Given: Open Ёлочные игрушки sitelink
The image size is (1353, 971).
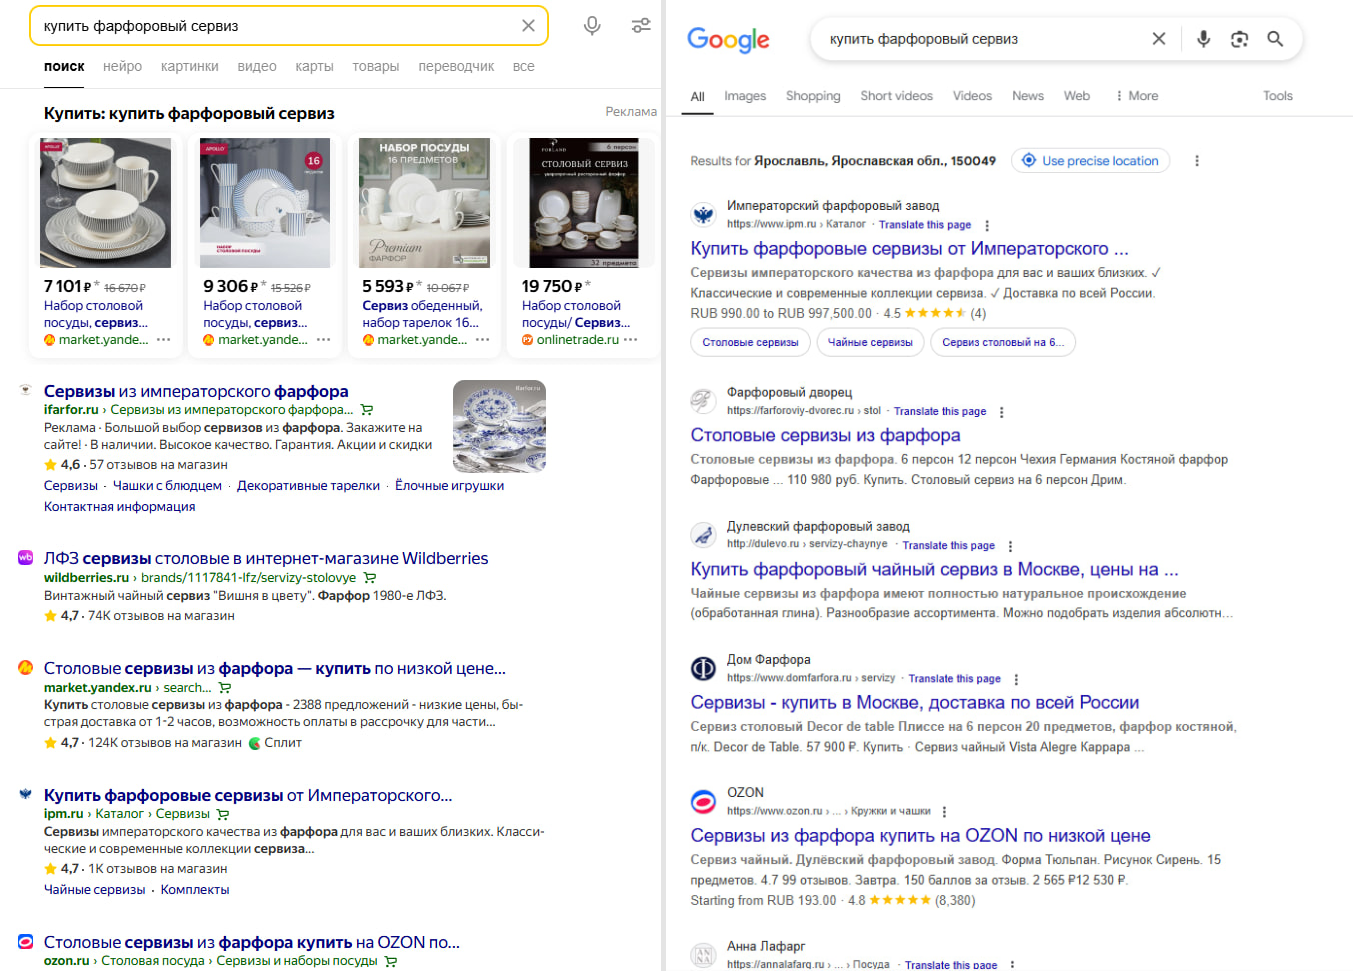Looking at the screenshot, I should point(449,486).
